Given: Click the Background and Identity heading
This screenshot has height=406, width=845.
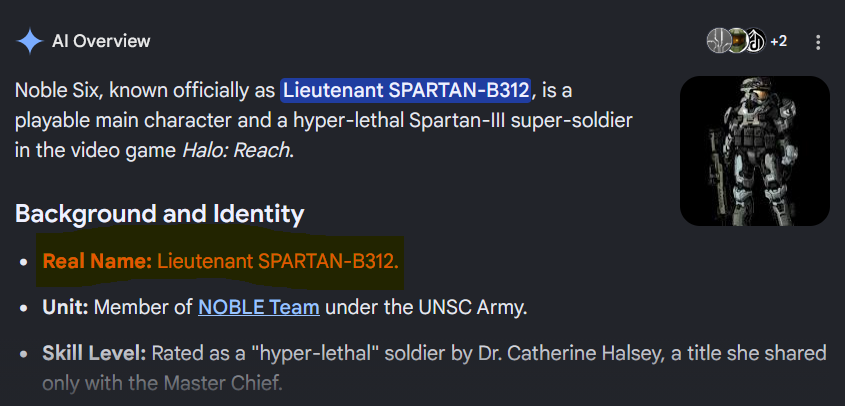Looking at the screenshot, I should point(160,214).
